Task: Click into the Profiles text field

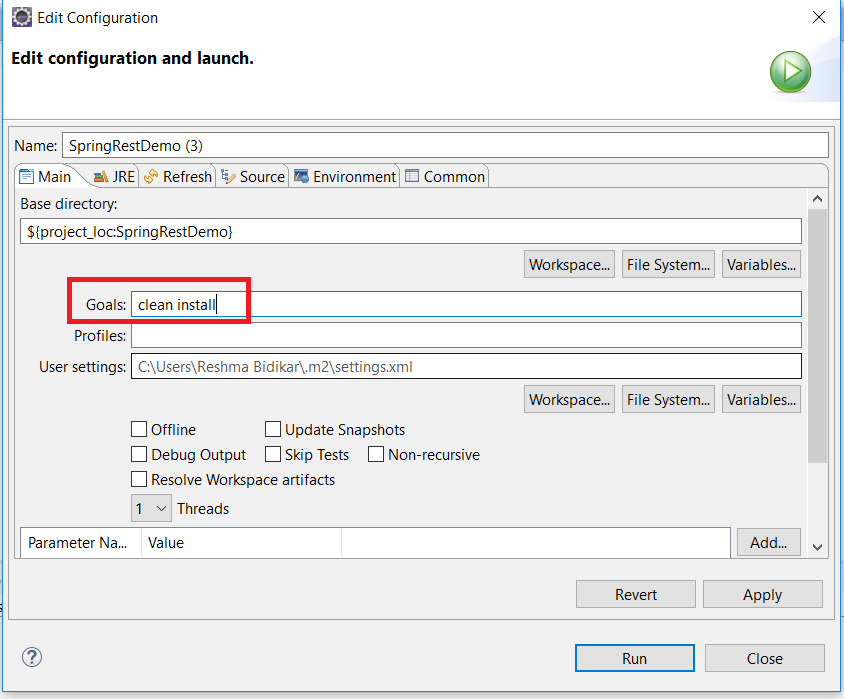Action: pyautogui.click(x=466, y=335)
